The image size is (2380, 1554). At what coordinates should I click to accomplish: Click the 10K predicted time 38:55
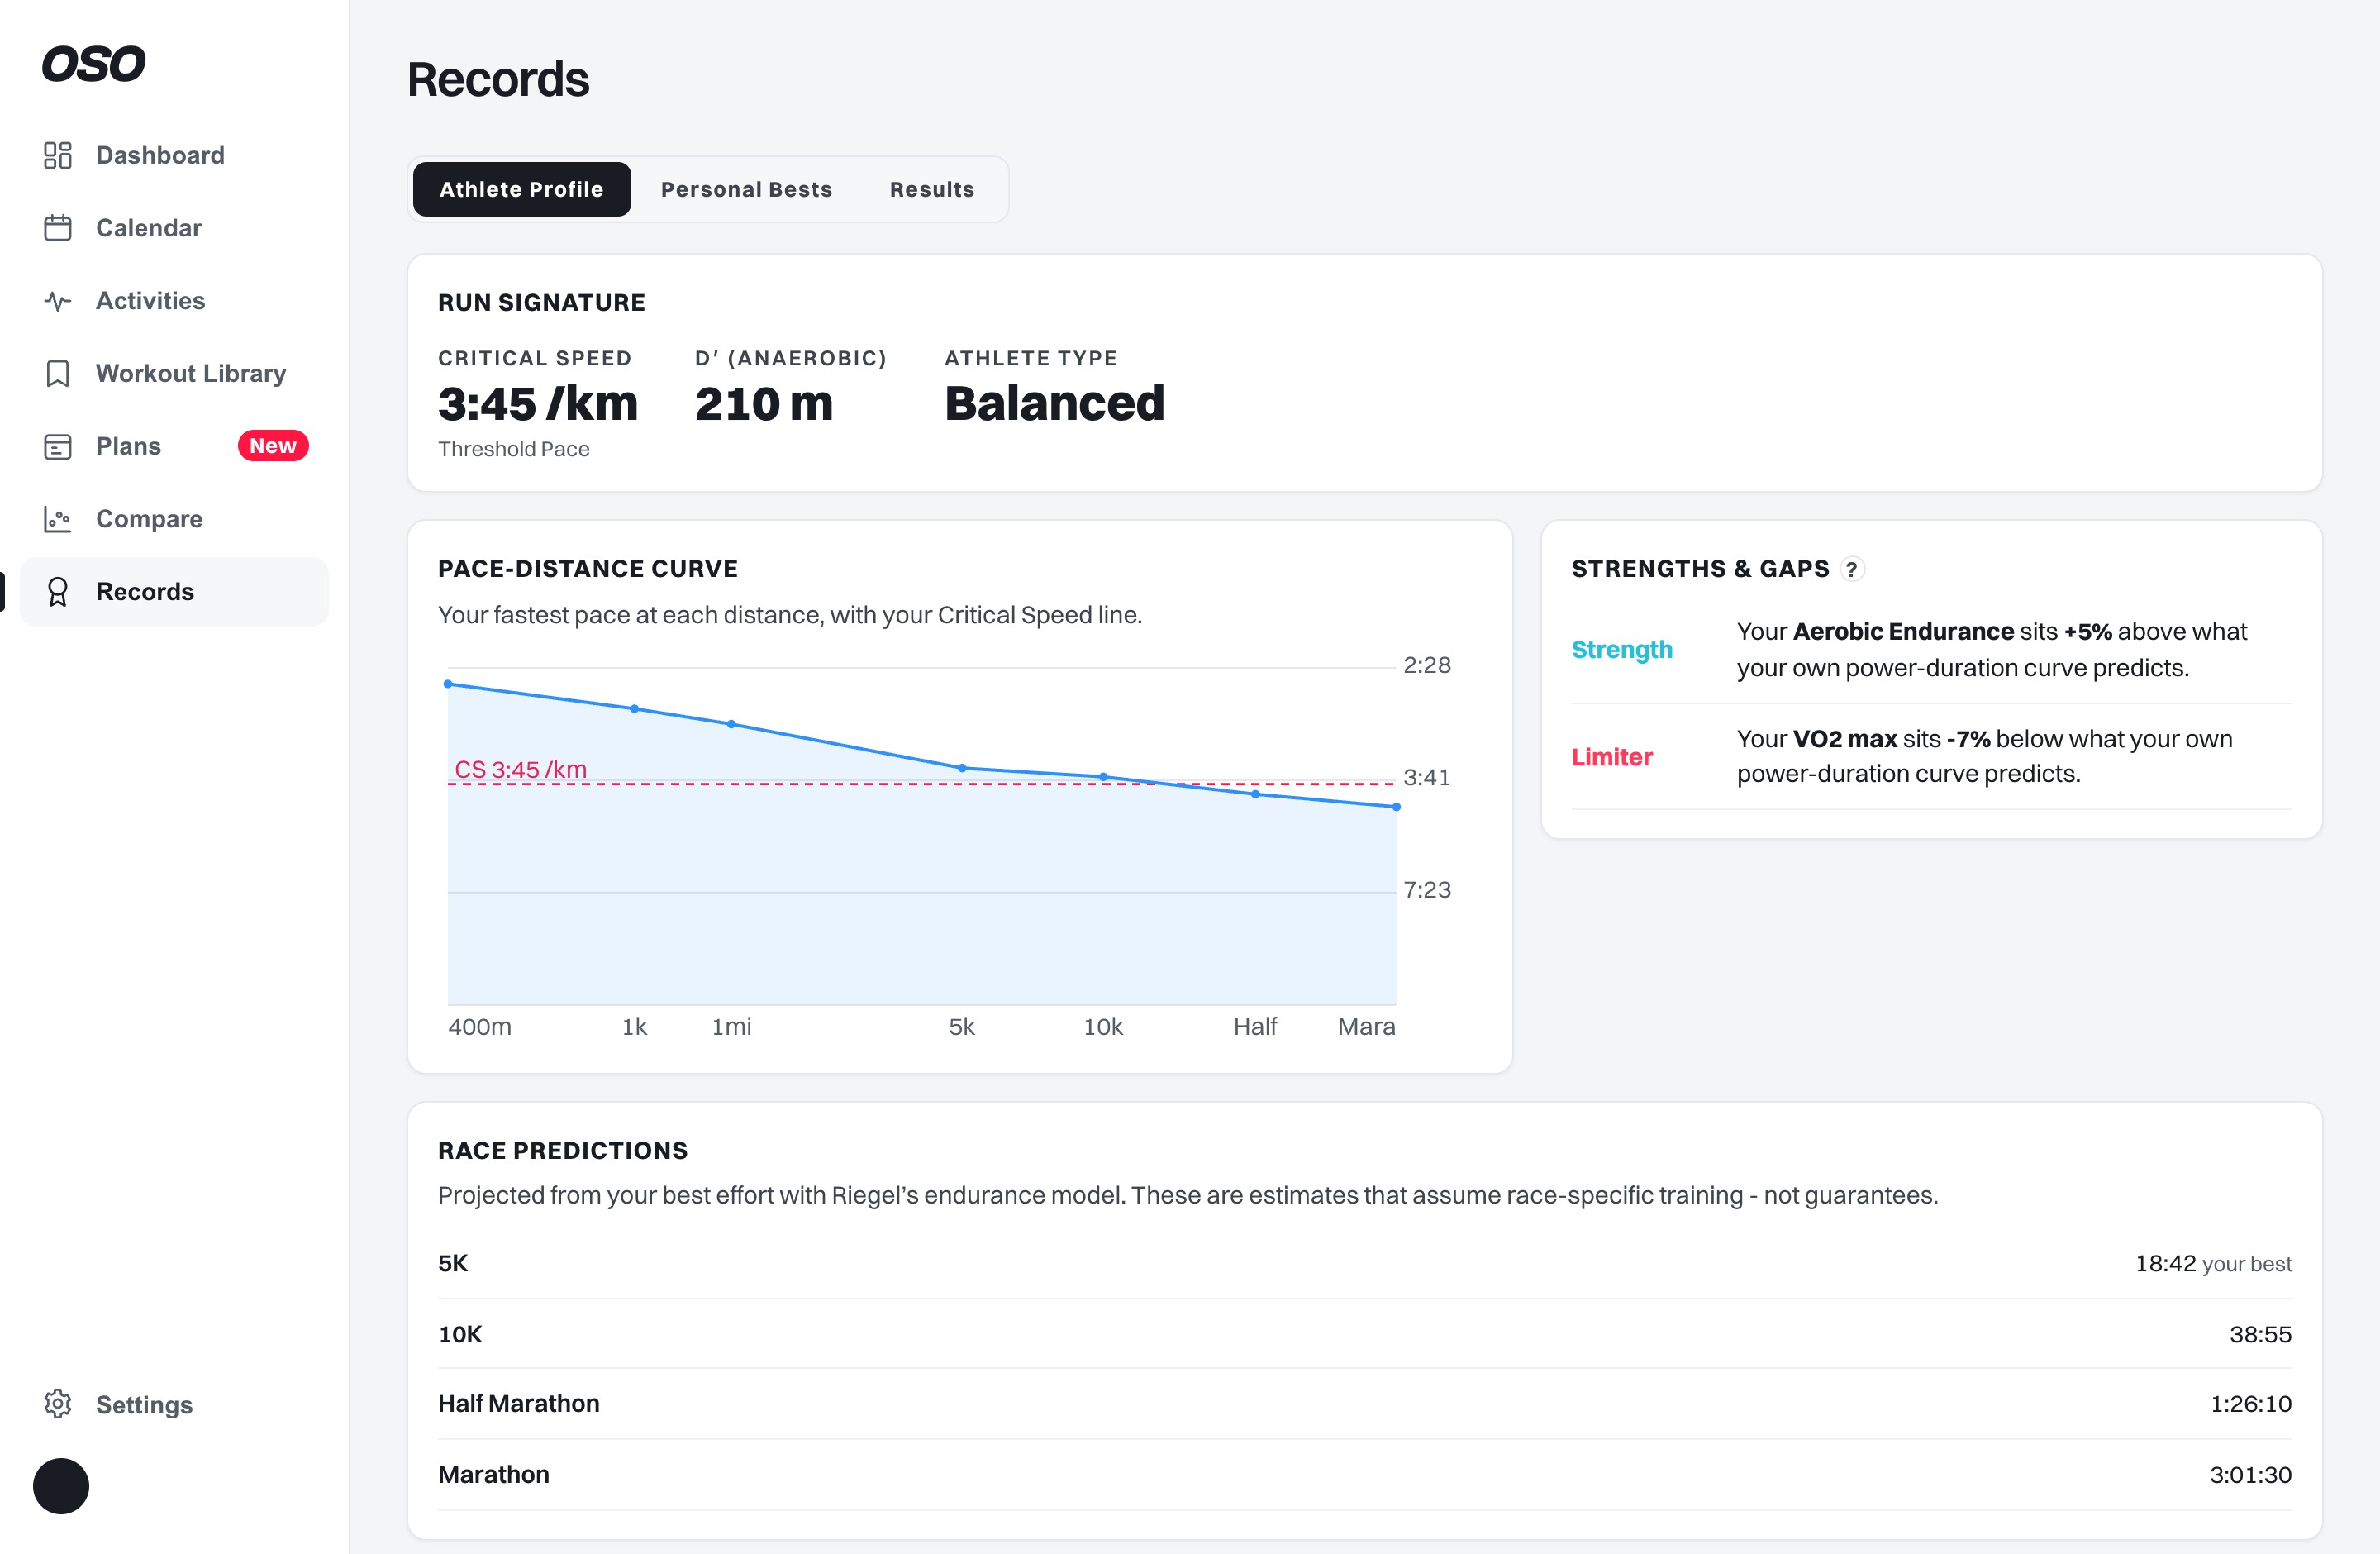2260,1334
